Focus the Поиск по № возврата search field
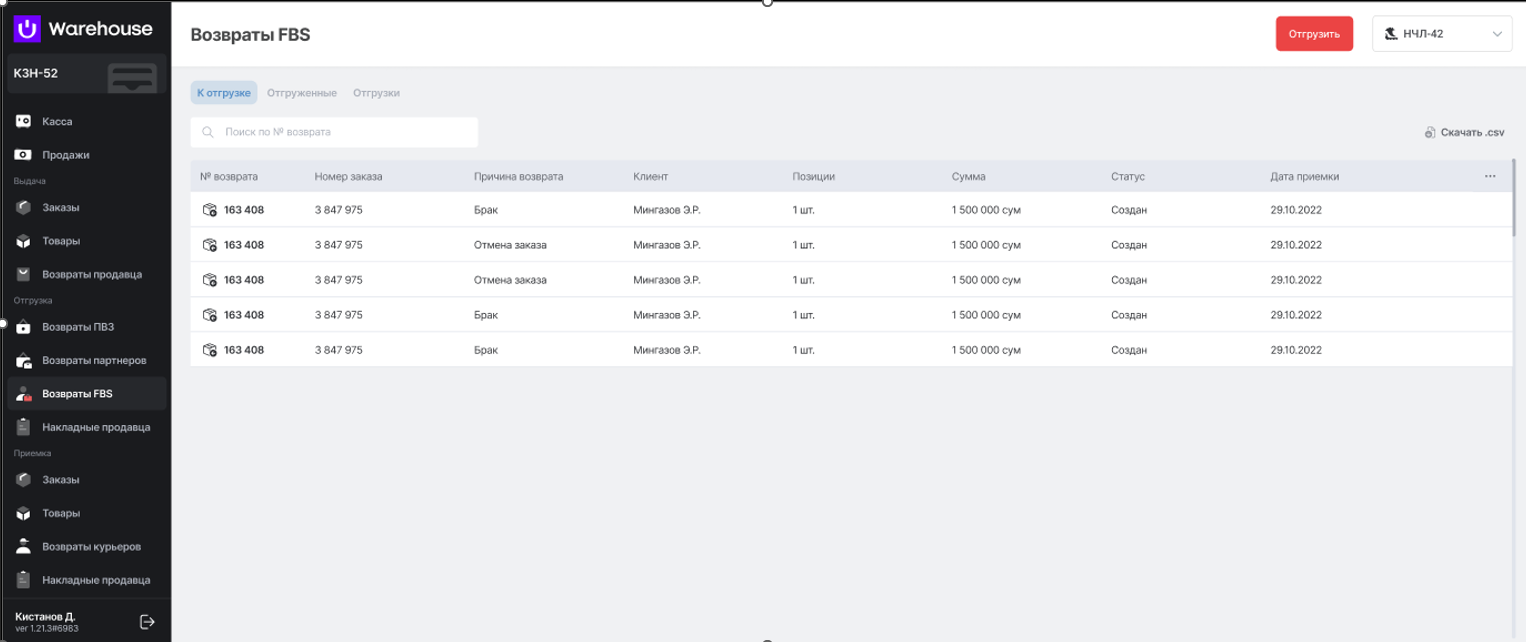Viewport: 1526px width, 642px height. coord(334,132)
